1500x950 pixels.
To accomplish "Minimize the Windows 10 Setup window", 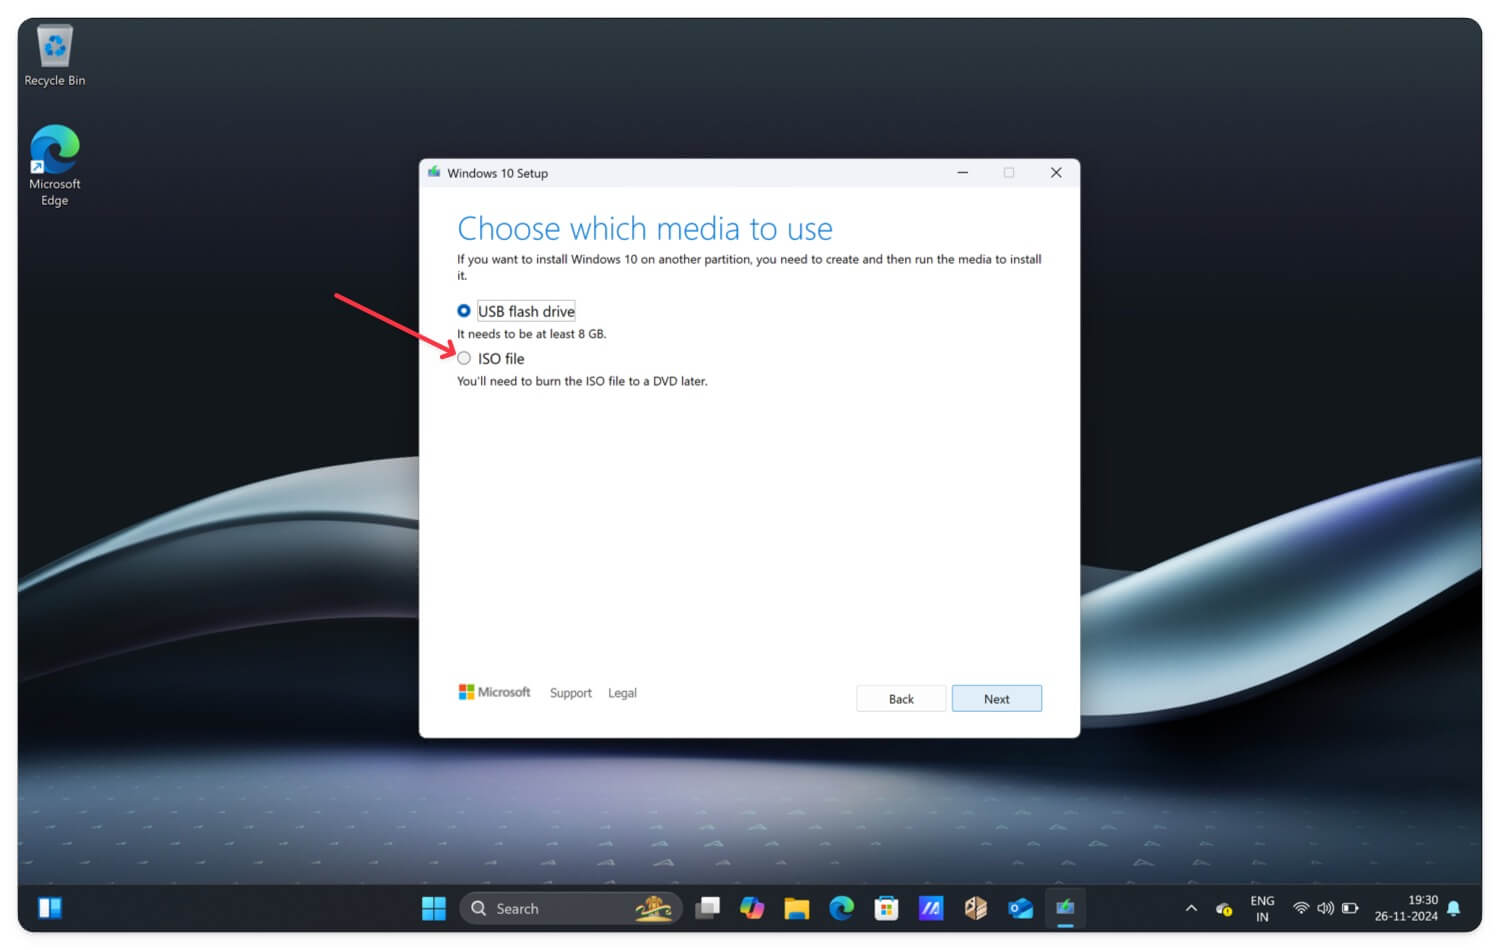I will pyautogui.click(x=962, y=173).
